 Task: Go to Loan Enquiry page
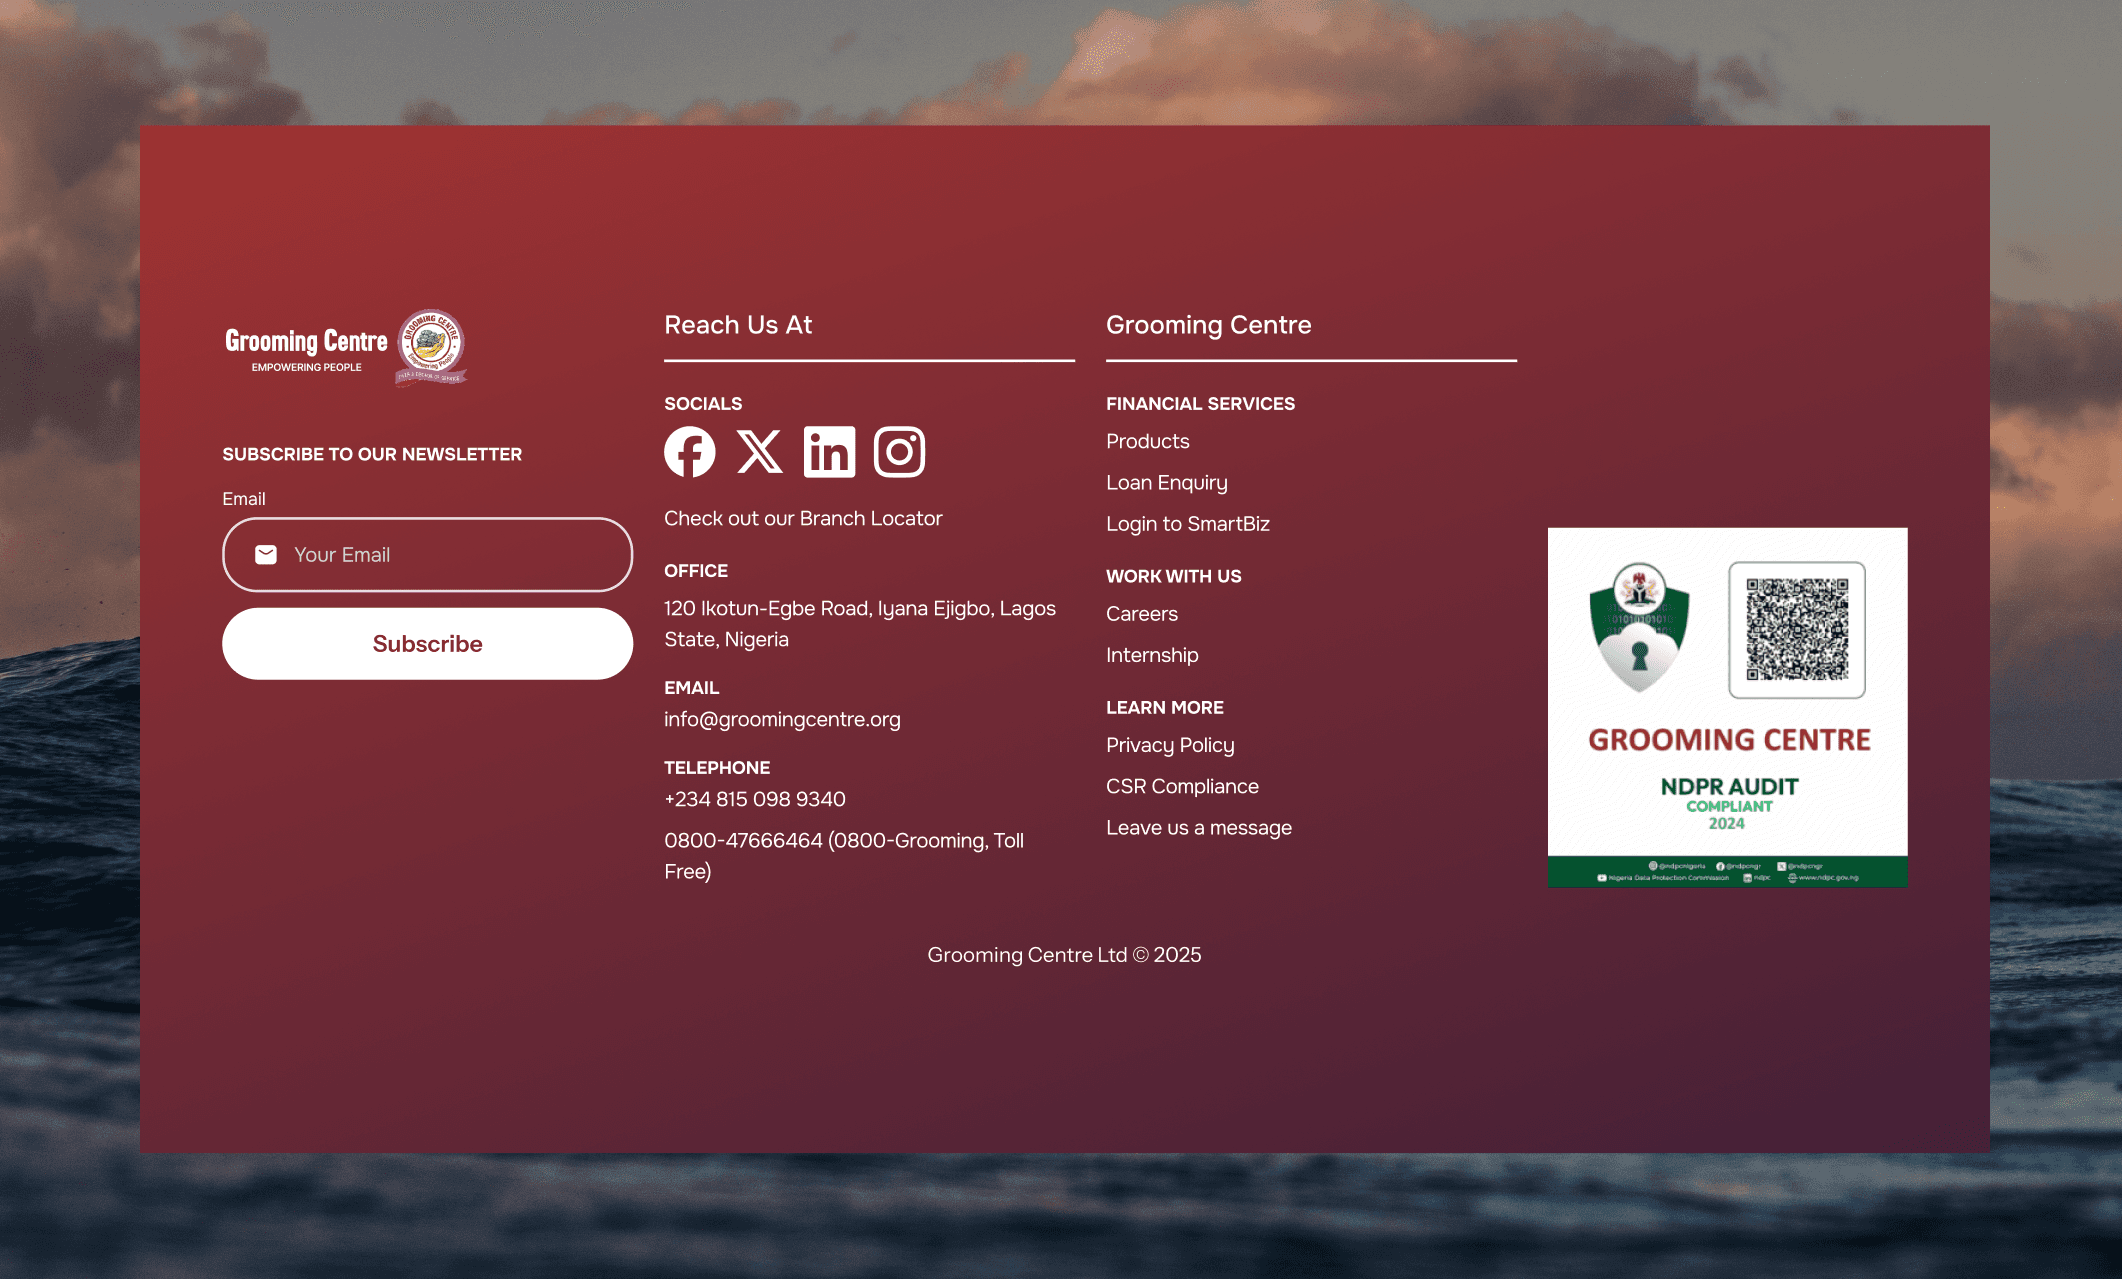click(x=1166, y=482)
